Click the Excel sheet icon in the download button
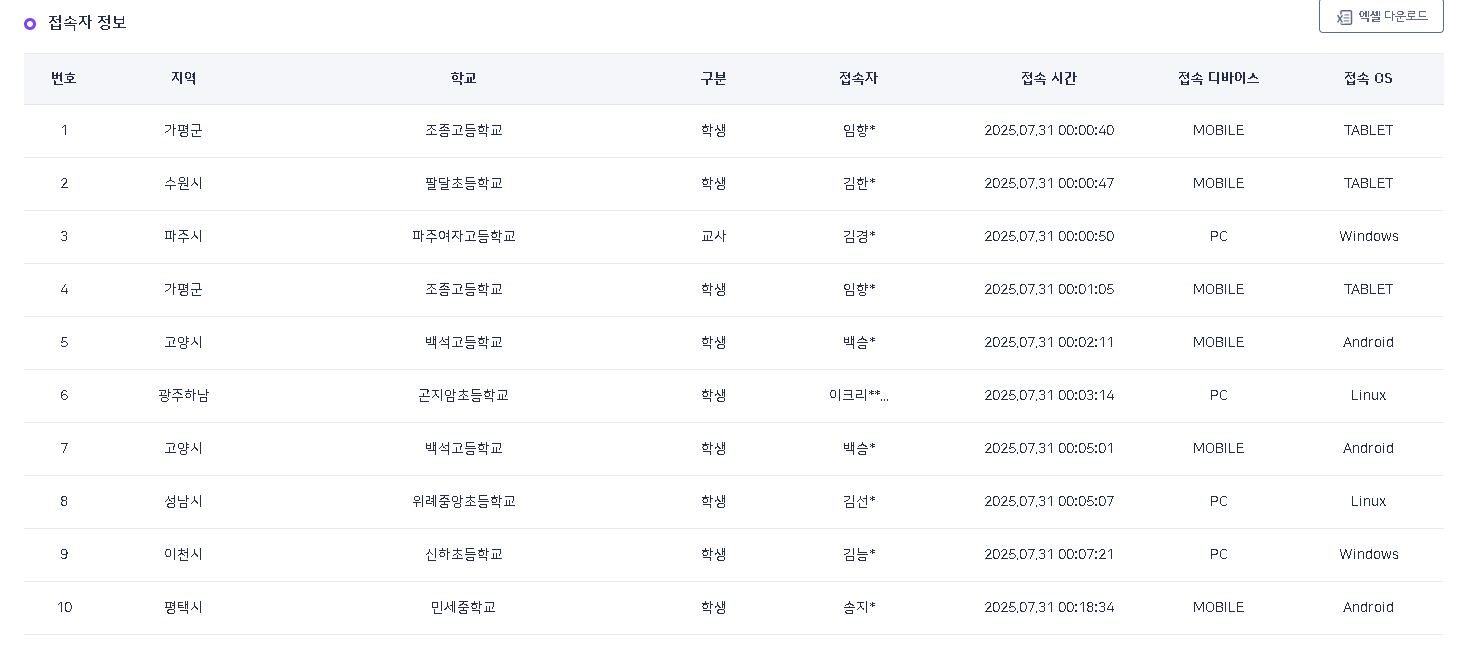This screenshot has width=1482, height=647. 1345,17
